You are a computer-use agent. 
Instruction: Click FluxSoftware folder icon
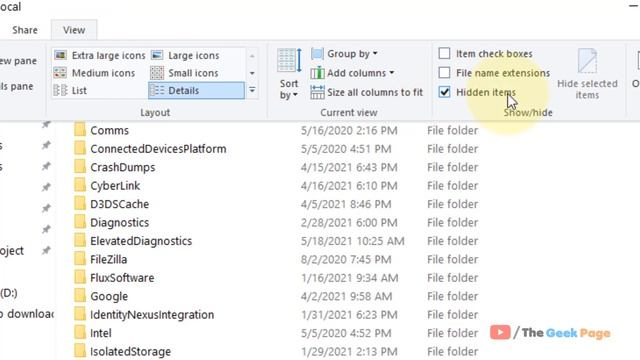(80, 278)
